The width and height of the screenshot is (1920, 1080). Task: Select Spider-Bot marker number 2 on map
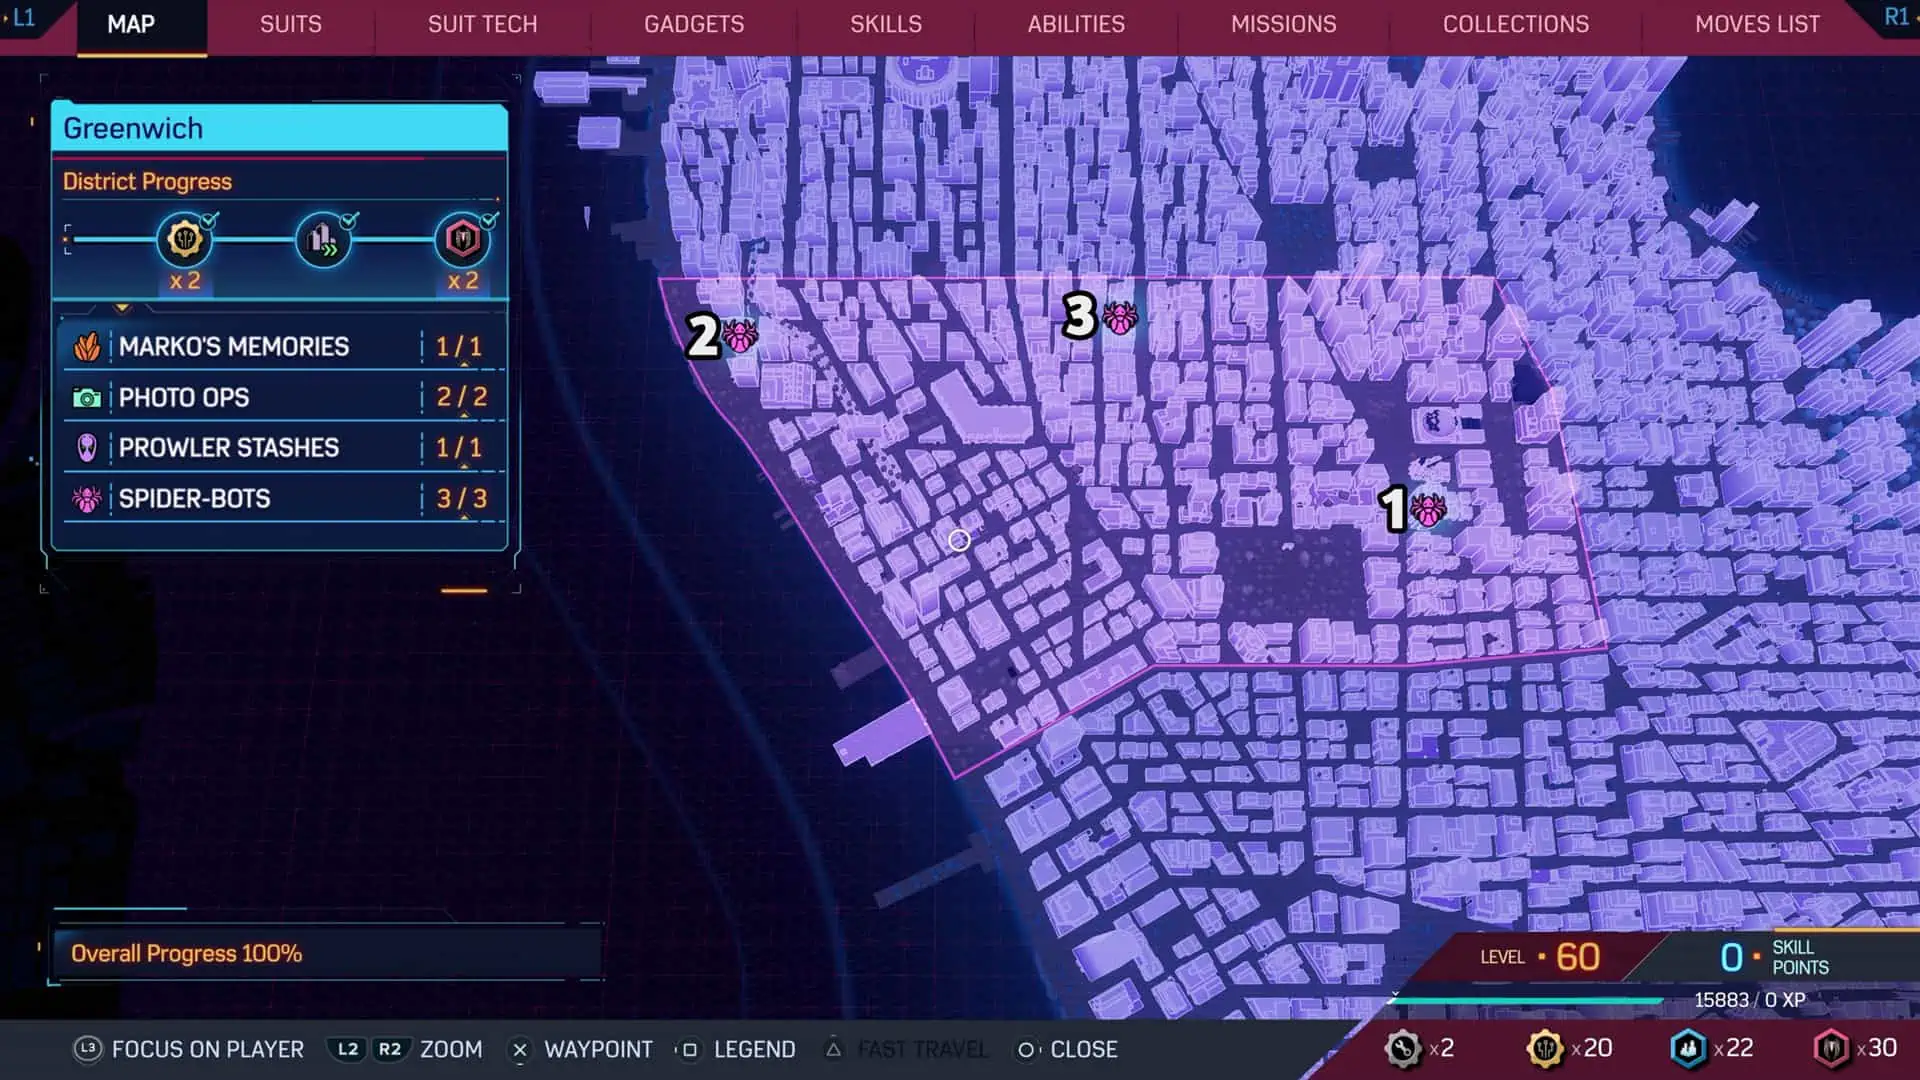click(740, 335)
